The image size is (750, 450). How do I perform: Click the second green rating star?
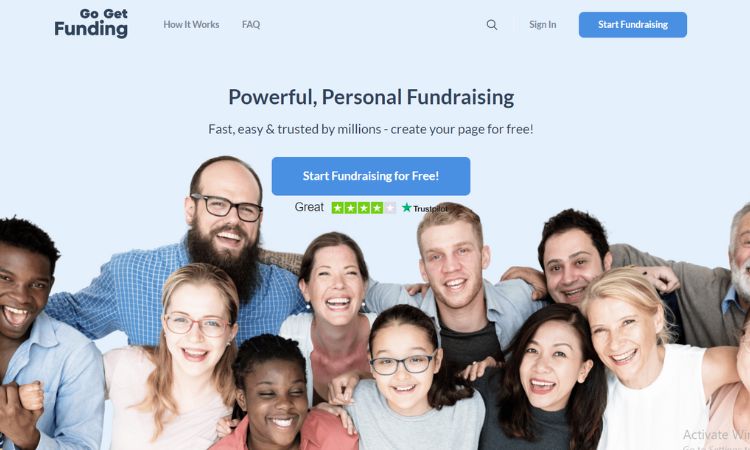(351, 208)
